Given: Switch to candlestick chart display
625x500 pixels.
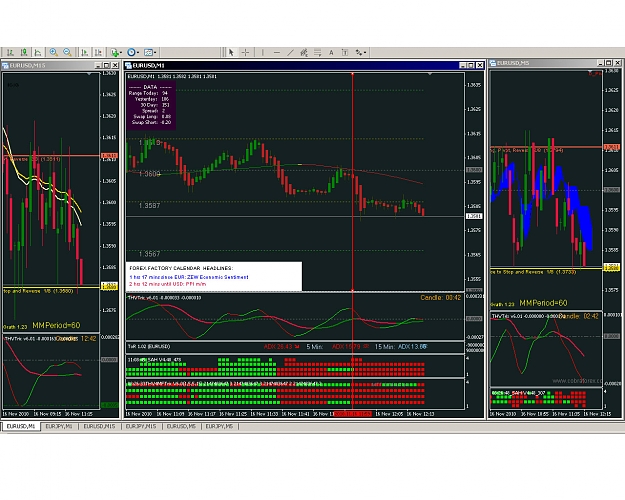Looking at the screenshot, I should coord(24,52).
